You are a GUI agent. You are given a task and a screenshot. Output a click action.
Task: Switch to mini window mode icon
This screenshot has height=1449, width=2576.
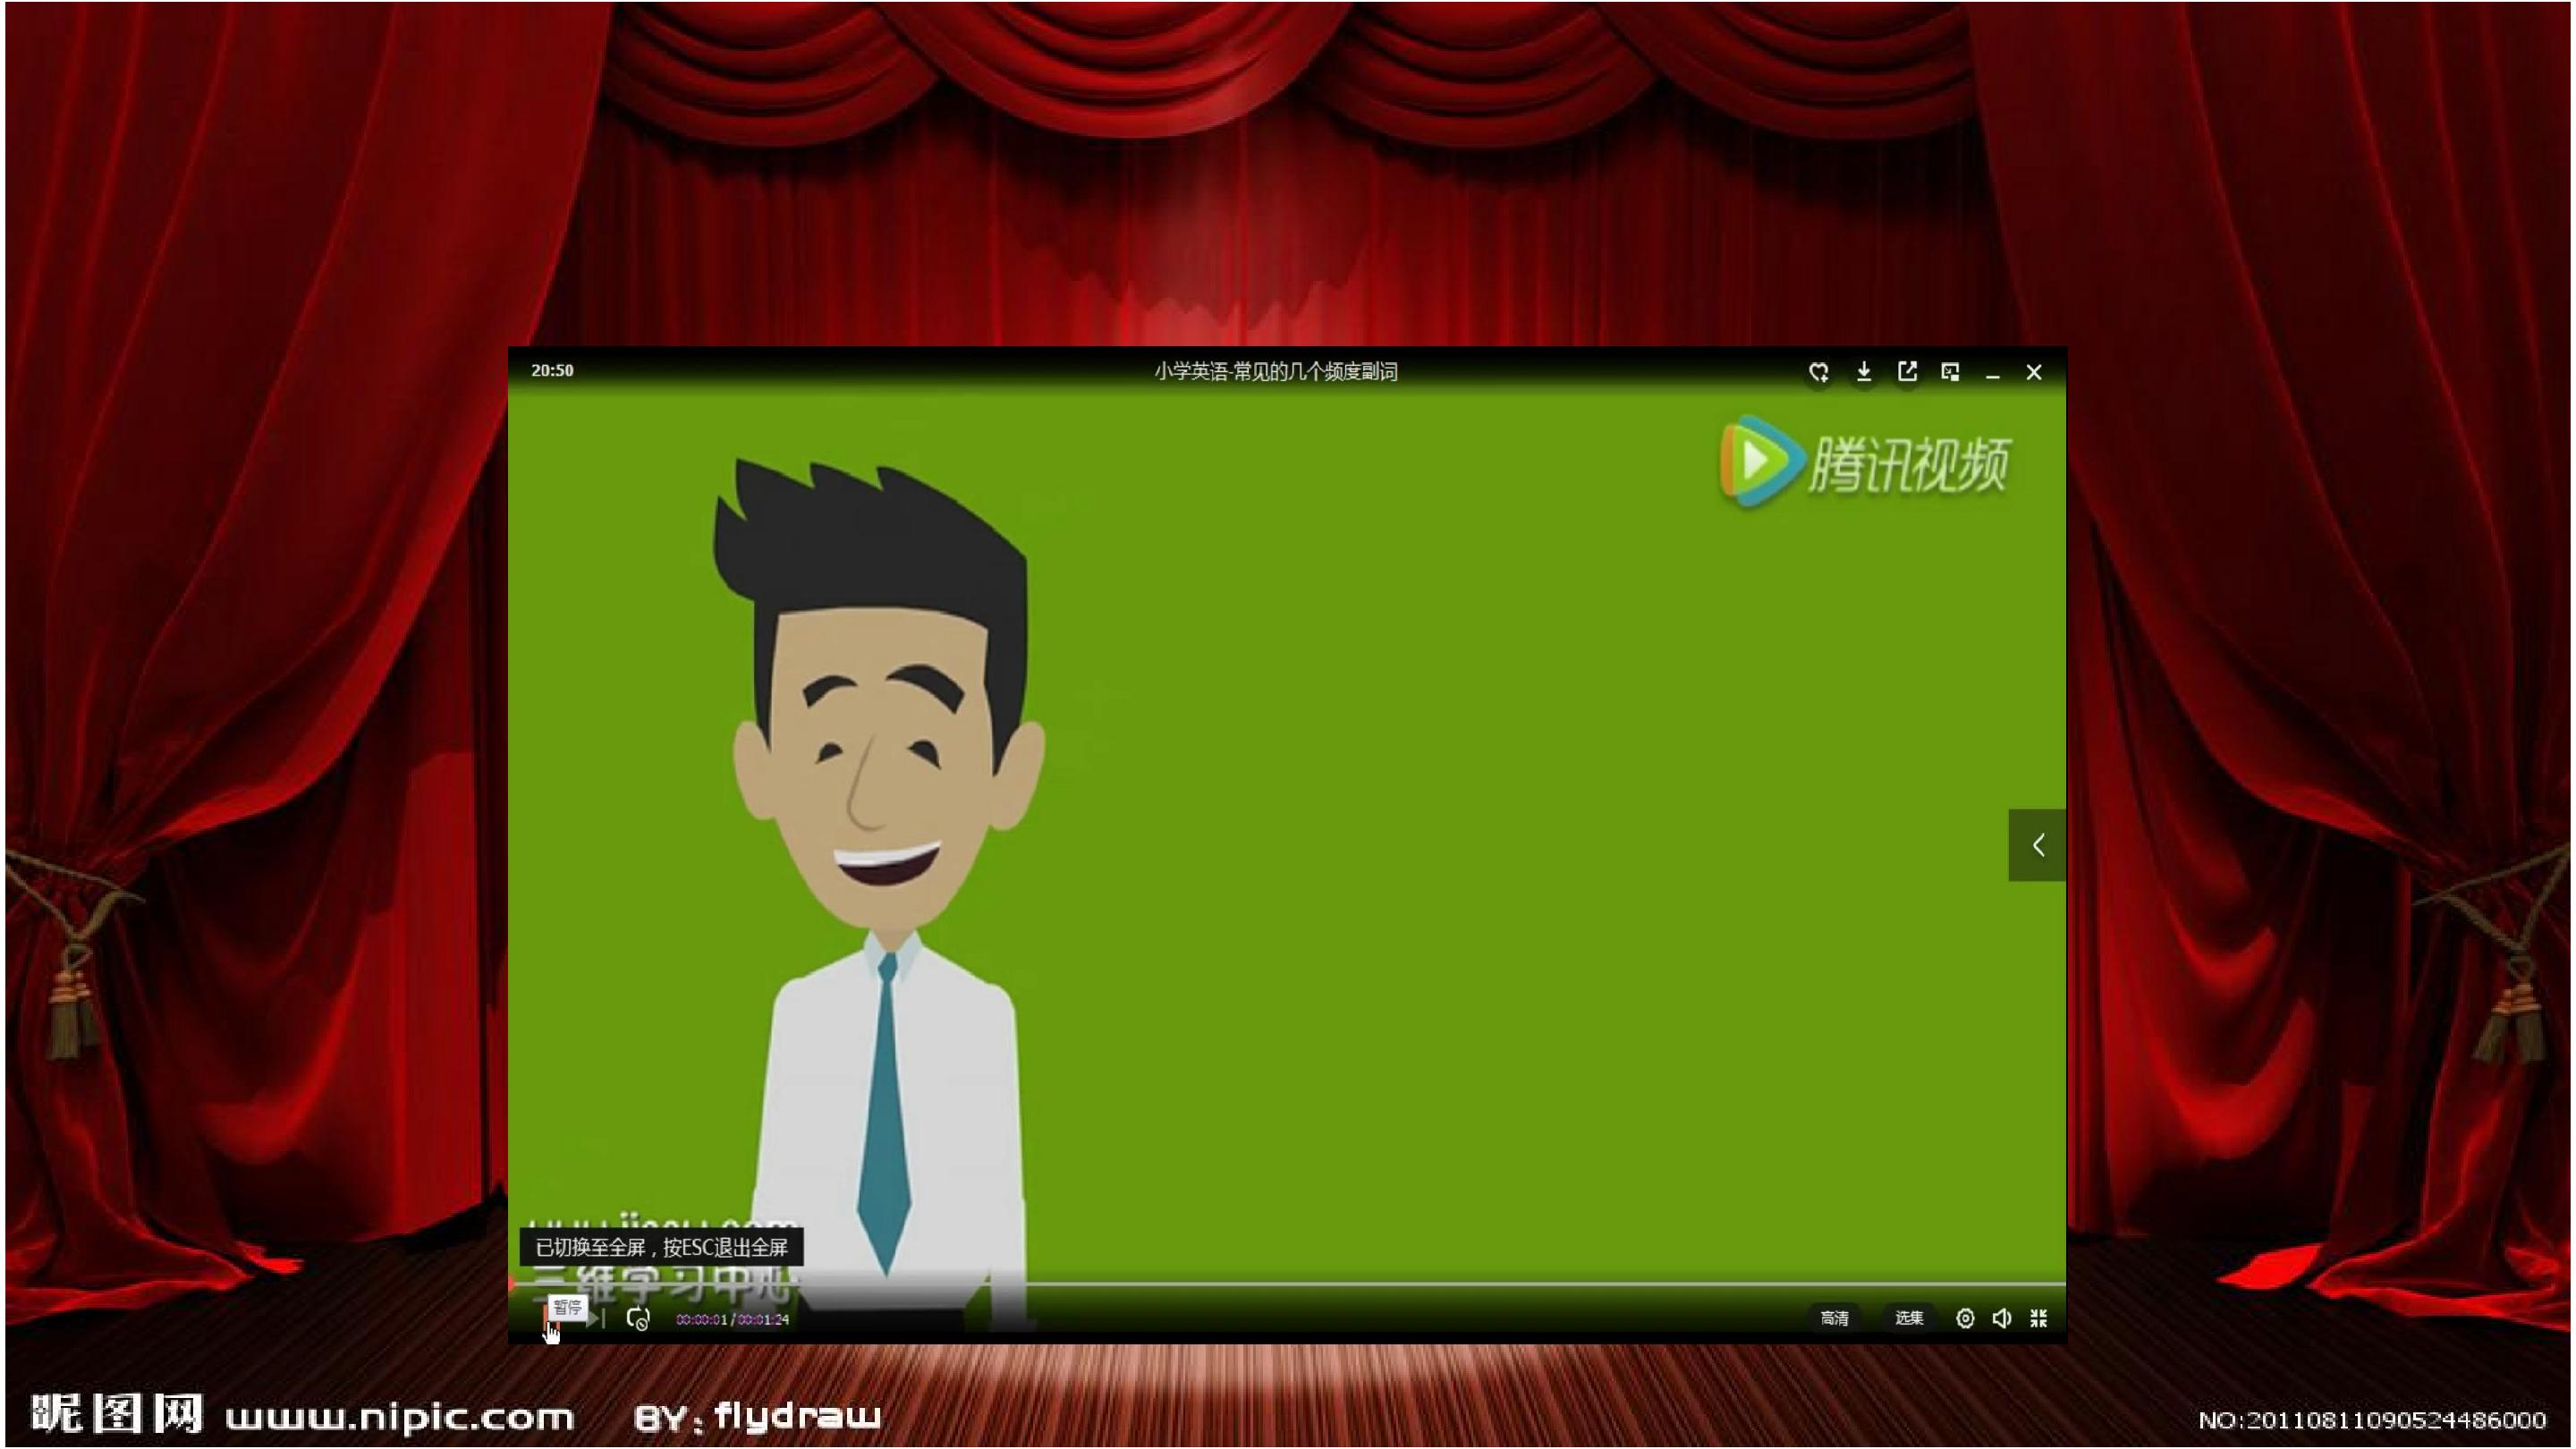pos(1950,372)
